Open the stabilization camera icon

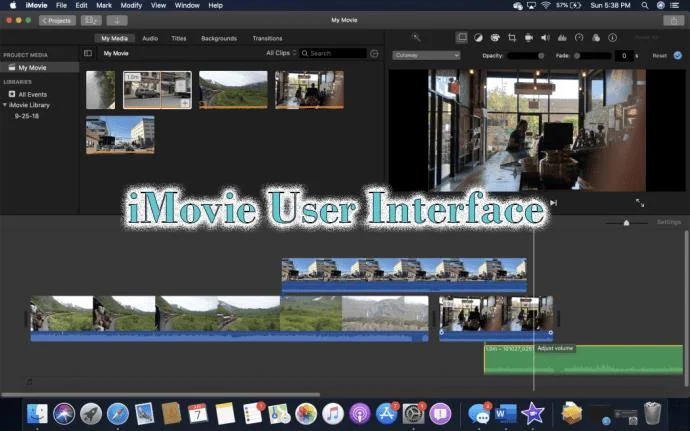pyautogui.click(x=529, y=38)
